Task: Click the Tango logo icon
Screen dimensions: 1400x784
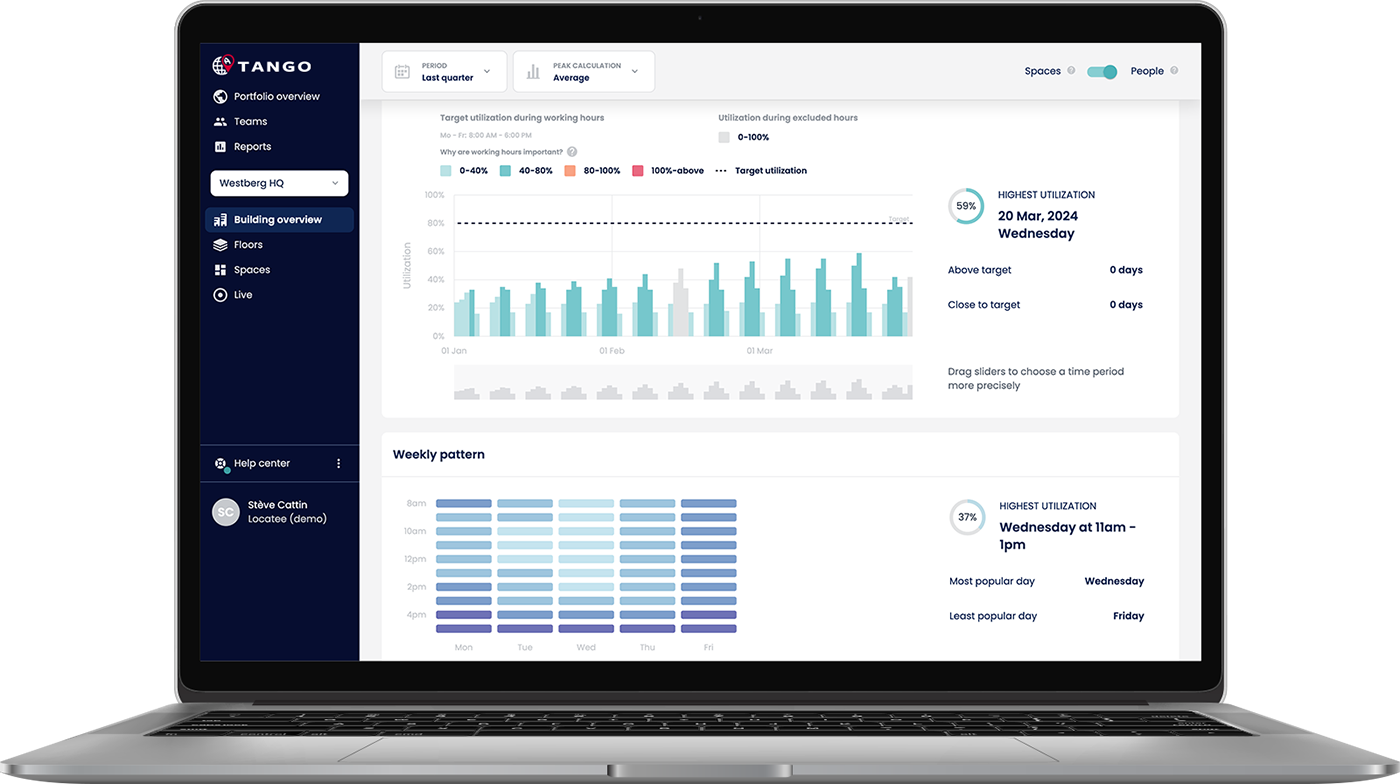Action: pyautogui.click(x=222, y=66)
